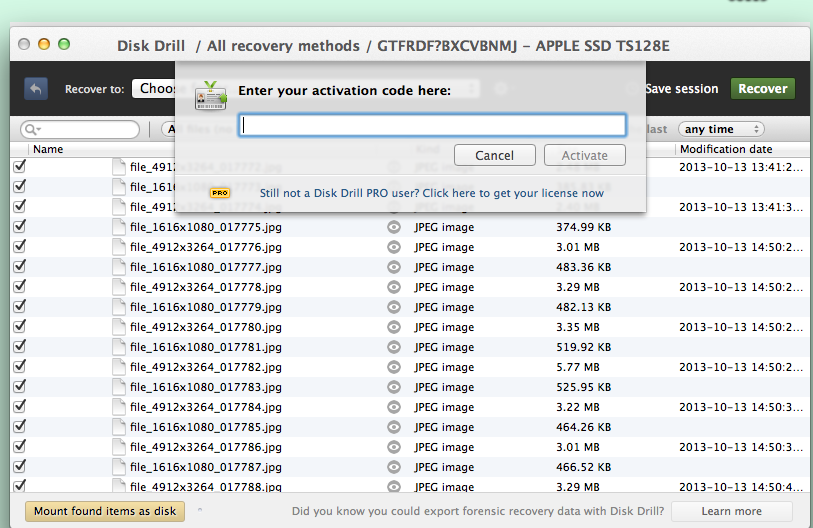Viewport: 813px width, 528px height.
Task: Open the any time date dropdown
Action: click(x=721, y=129)
